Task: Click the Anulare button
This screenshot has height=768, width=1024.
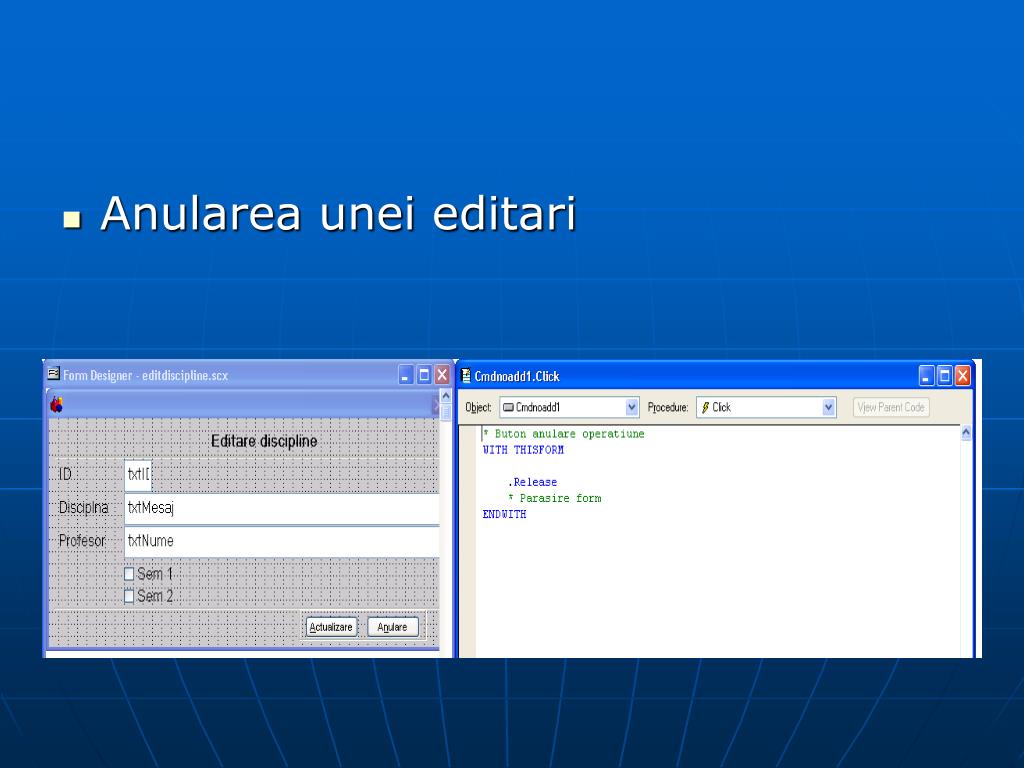Action: [392, 627]
